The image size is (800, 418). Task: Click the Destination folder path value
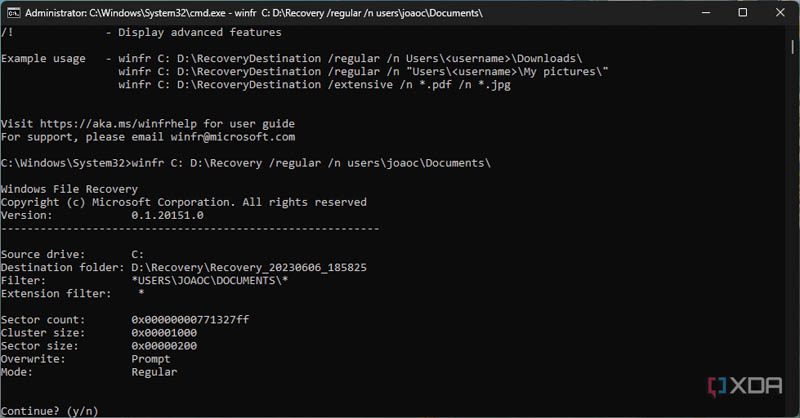click(x=249, y=267)
